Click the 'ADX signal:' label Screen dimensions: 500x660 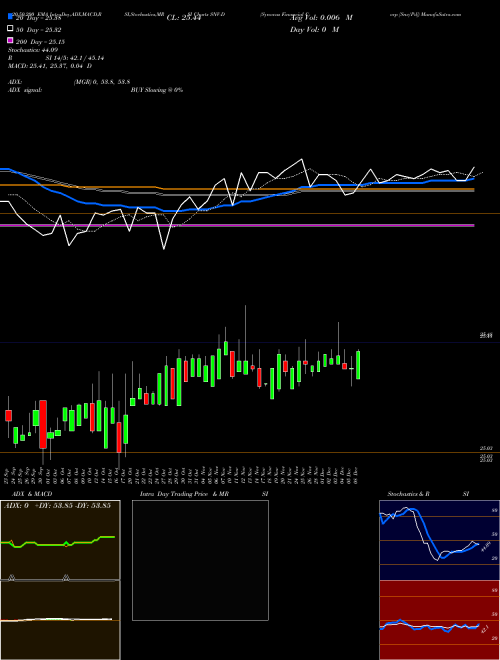[x=25, y=90]
